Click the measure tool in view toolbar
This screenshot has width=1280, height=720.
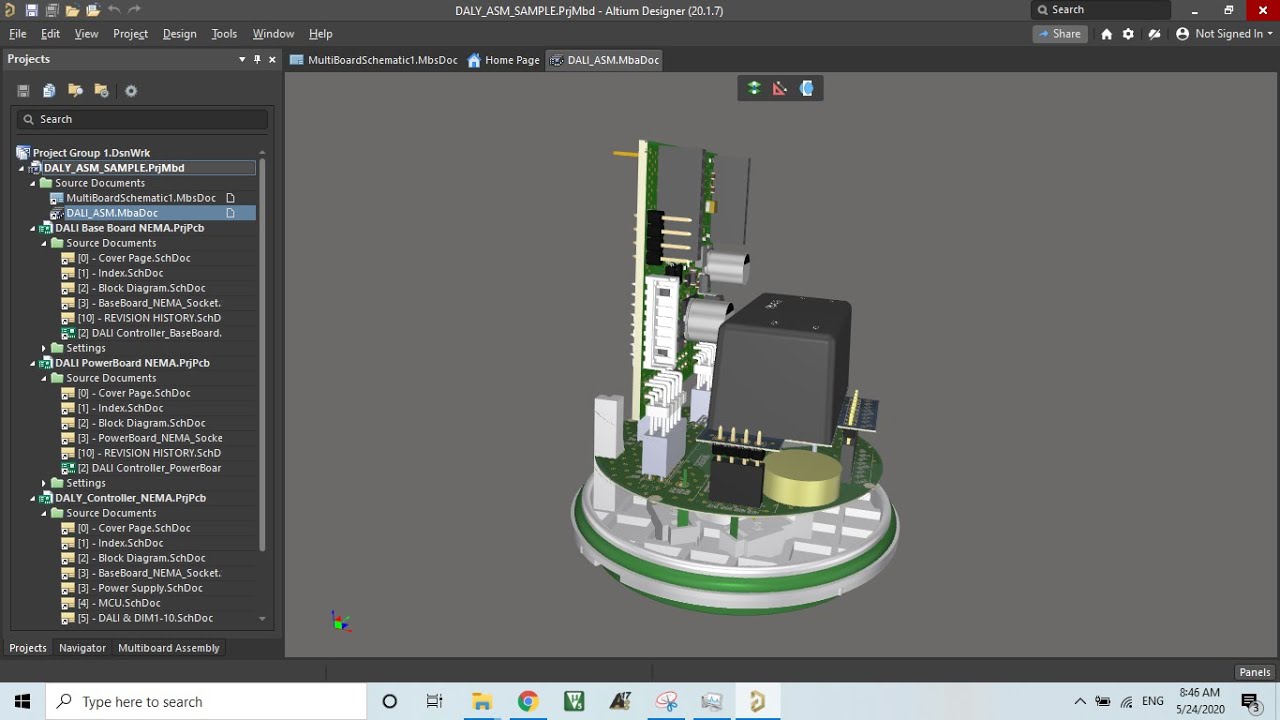click(780, 88)
